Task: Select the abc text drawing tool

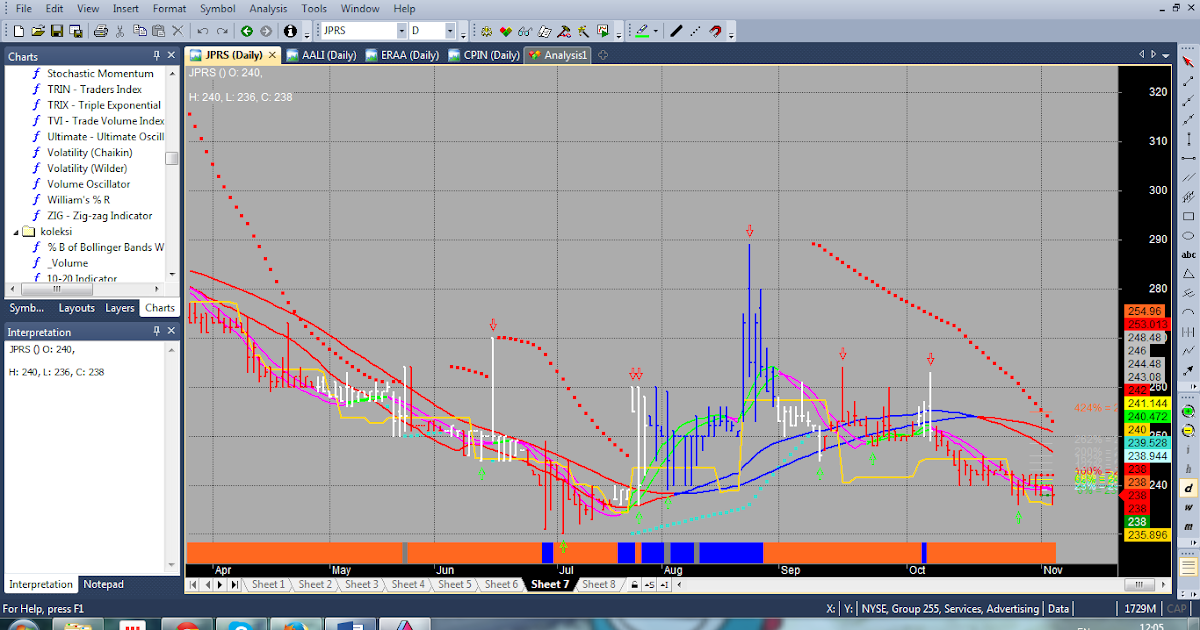Action: (1188, 255)
